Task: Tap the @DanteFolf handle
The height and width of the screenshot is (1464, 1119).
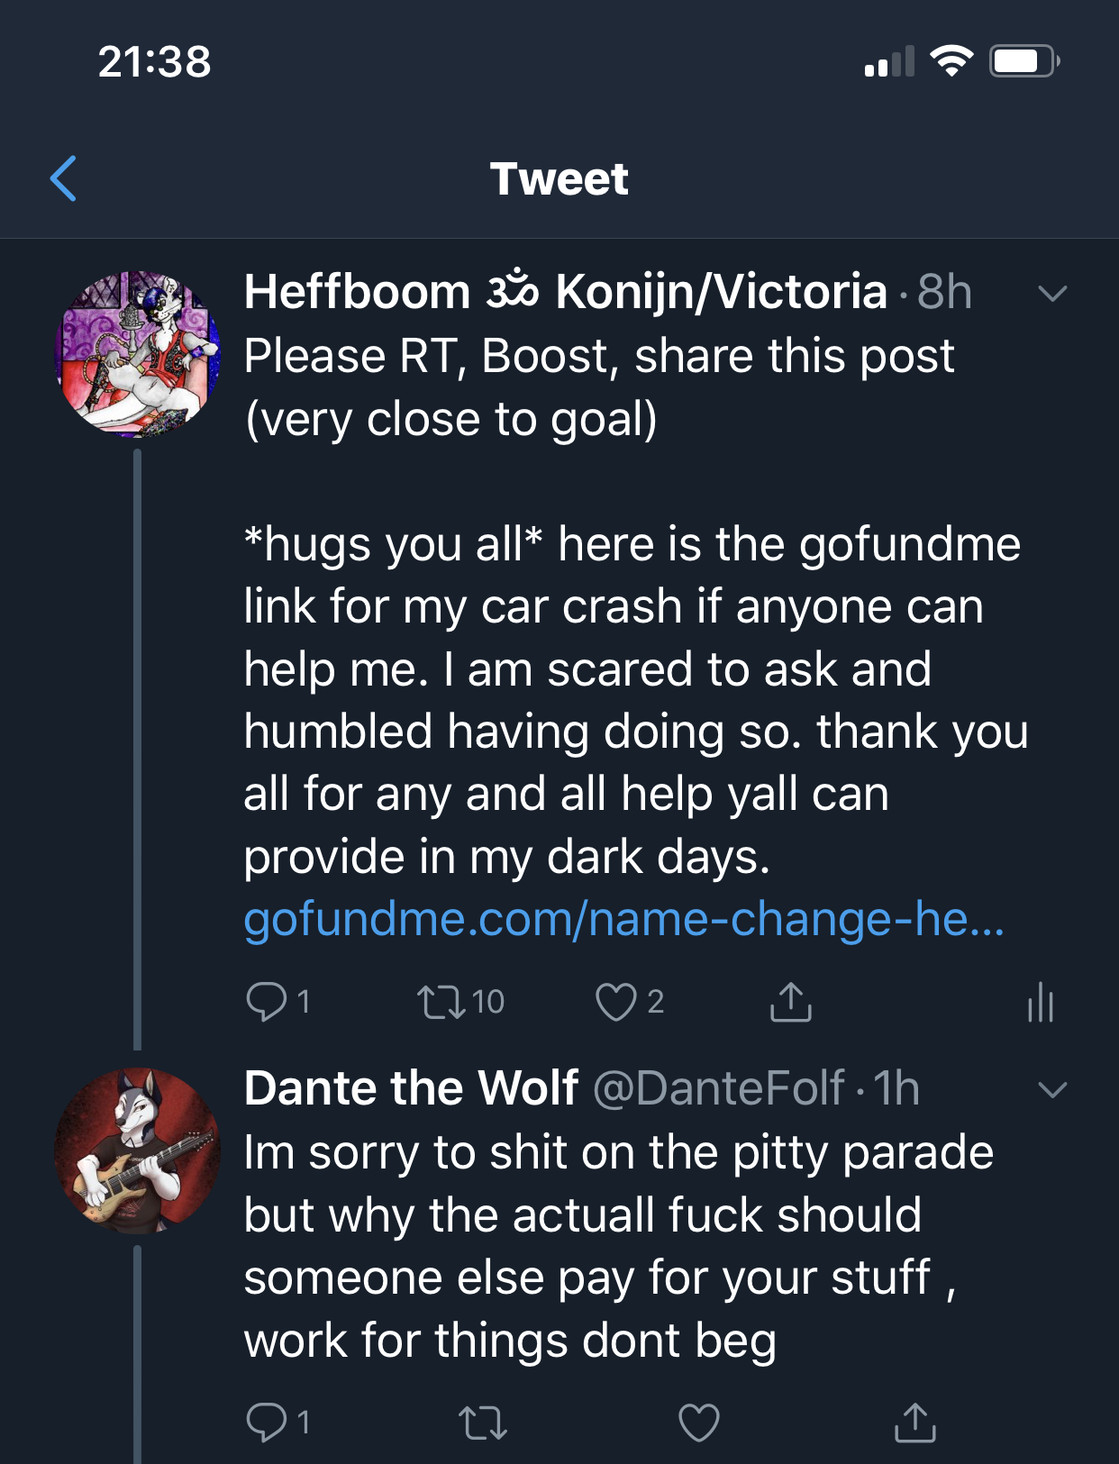Action: pos(718,1088)
